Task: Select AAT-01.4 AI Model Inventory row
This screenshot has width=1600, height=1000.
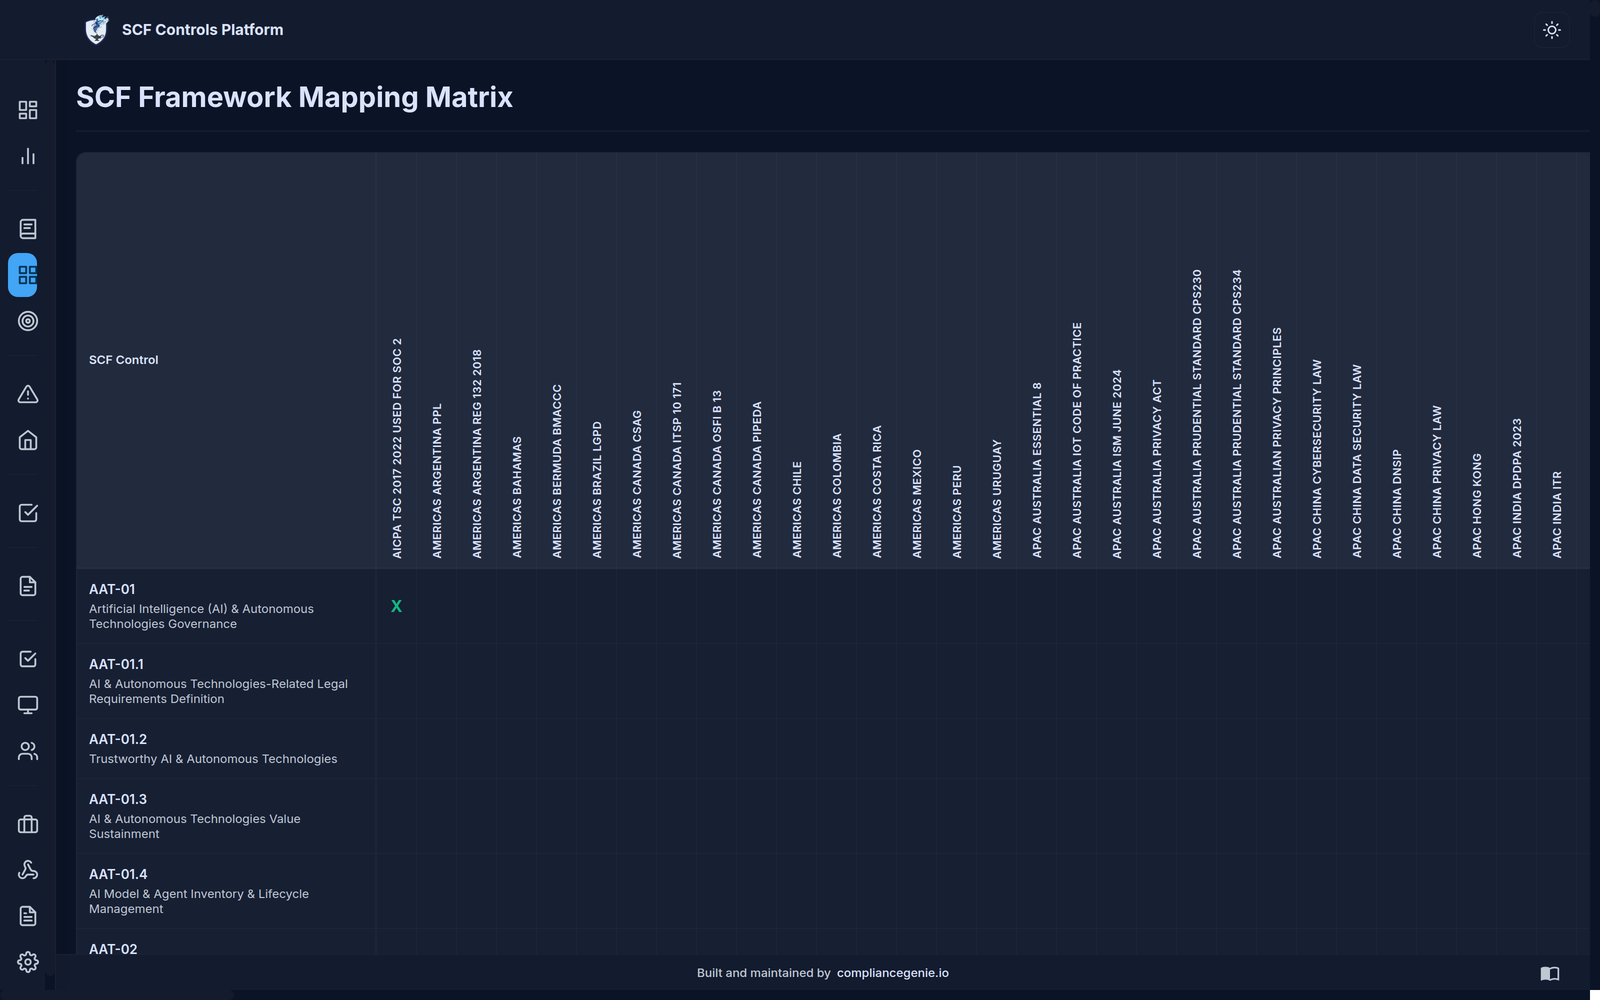Action: pos(226,891)
